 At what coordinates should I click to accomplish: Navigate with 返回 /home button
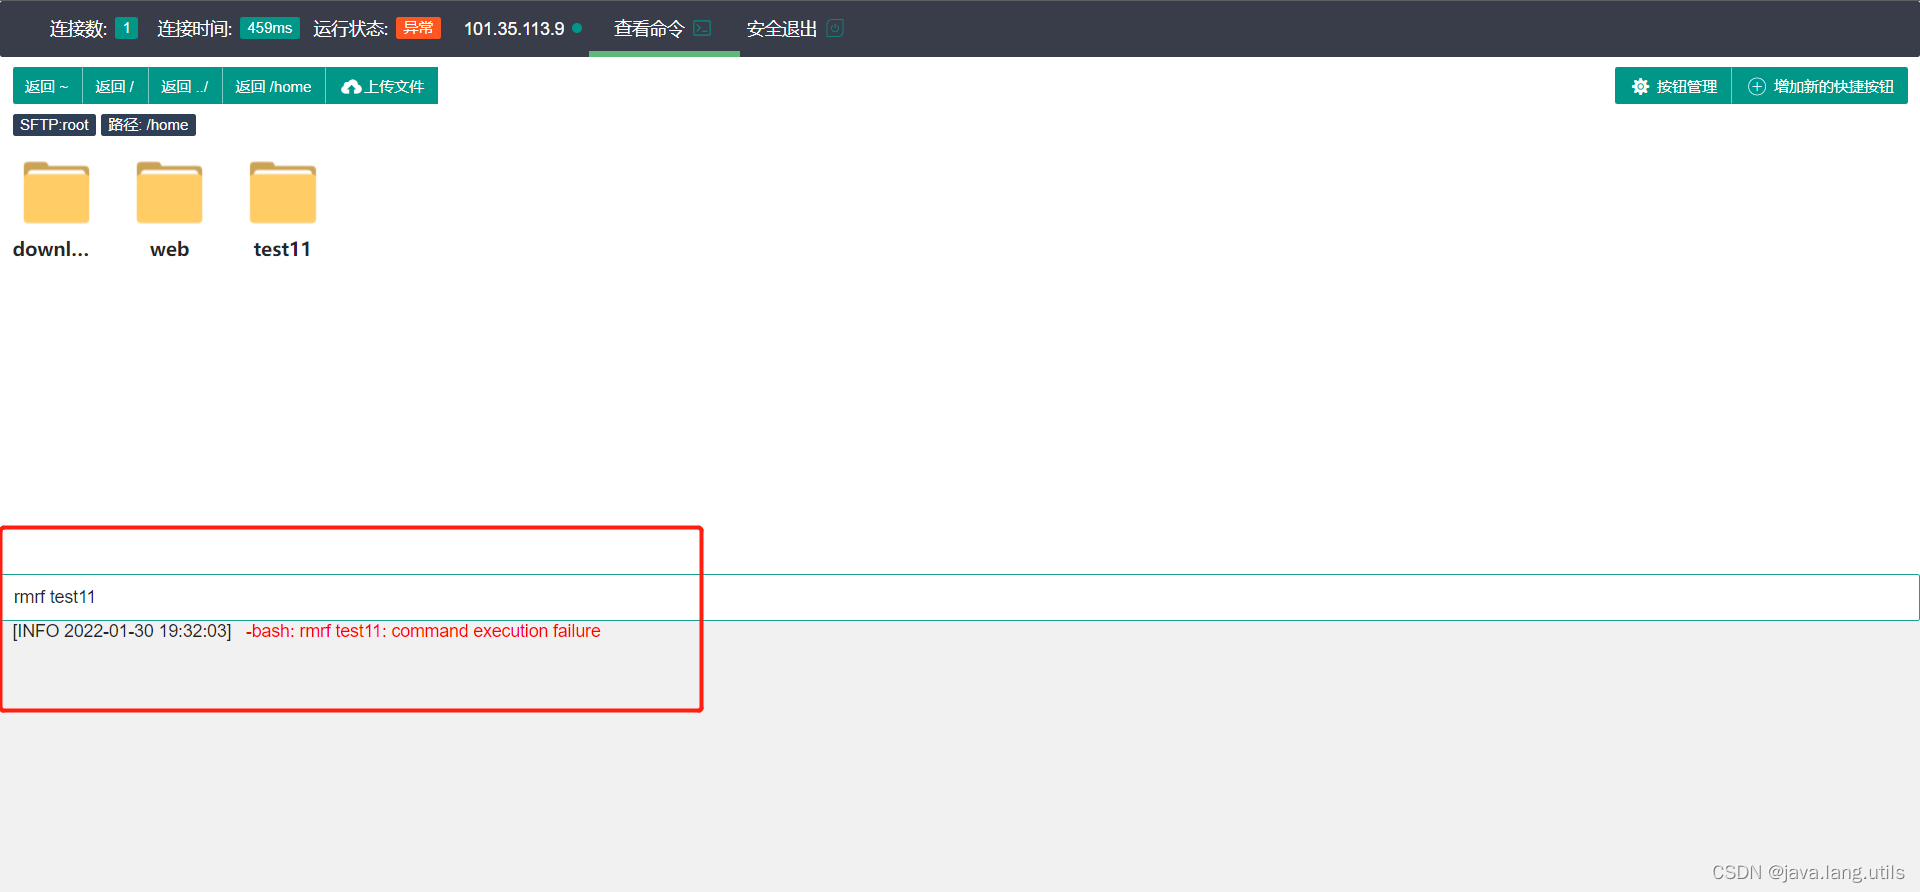273,86
